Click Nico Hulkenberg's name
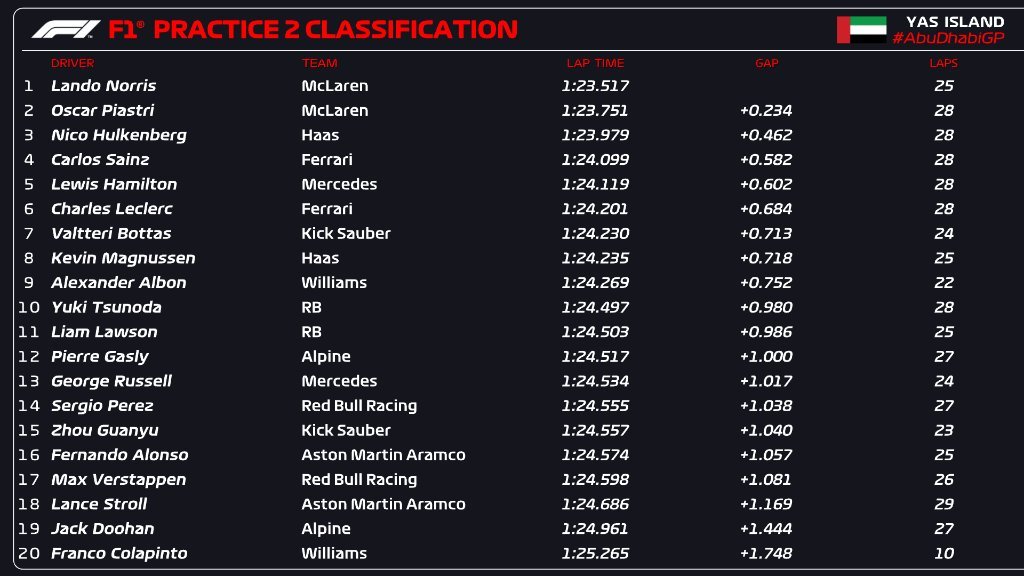1024x576 pixels. click(118, 135)
